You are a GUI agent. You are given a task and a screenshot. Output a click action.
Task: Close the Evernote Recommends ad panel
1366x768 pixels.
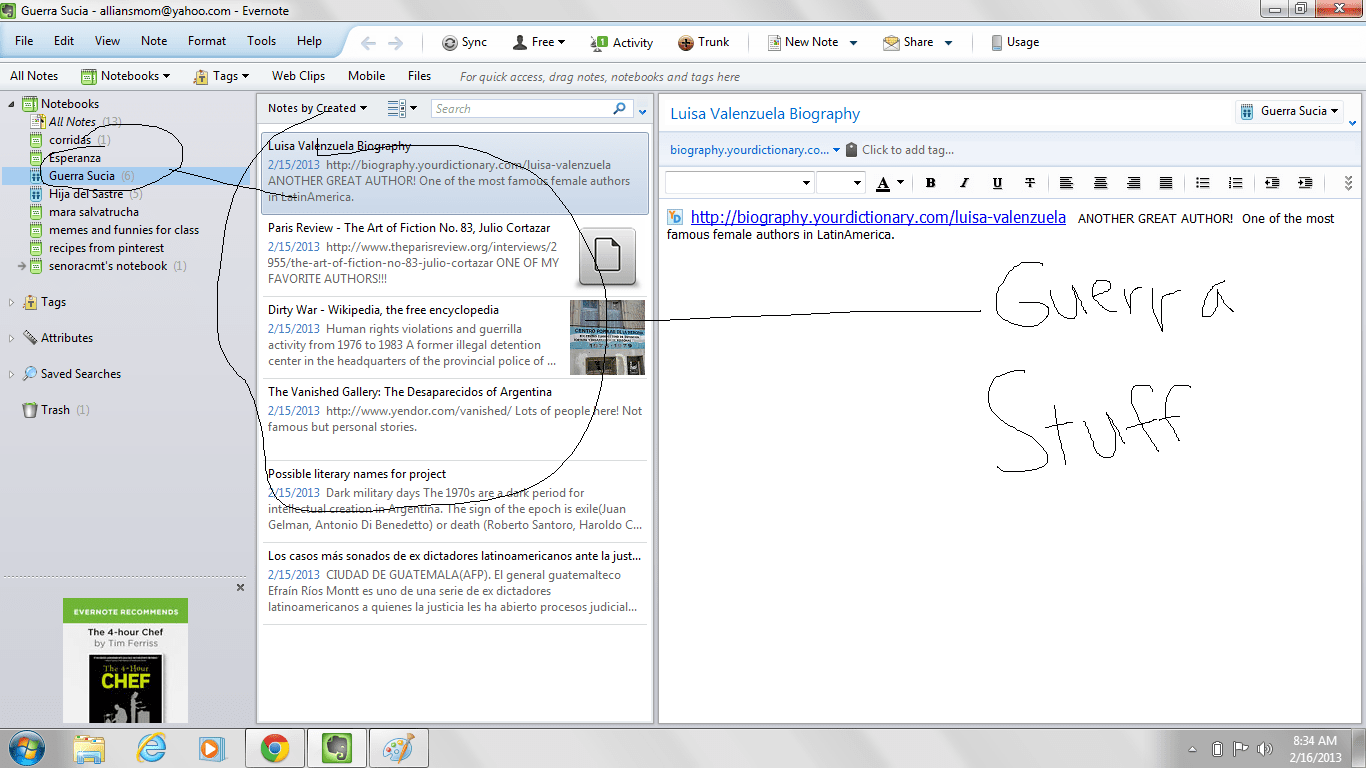point(240,588)
